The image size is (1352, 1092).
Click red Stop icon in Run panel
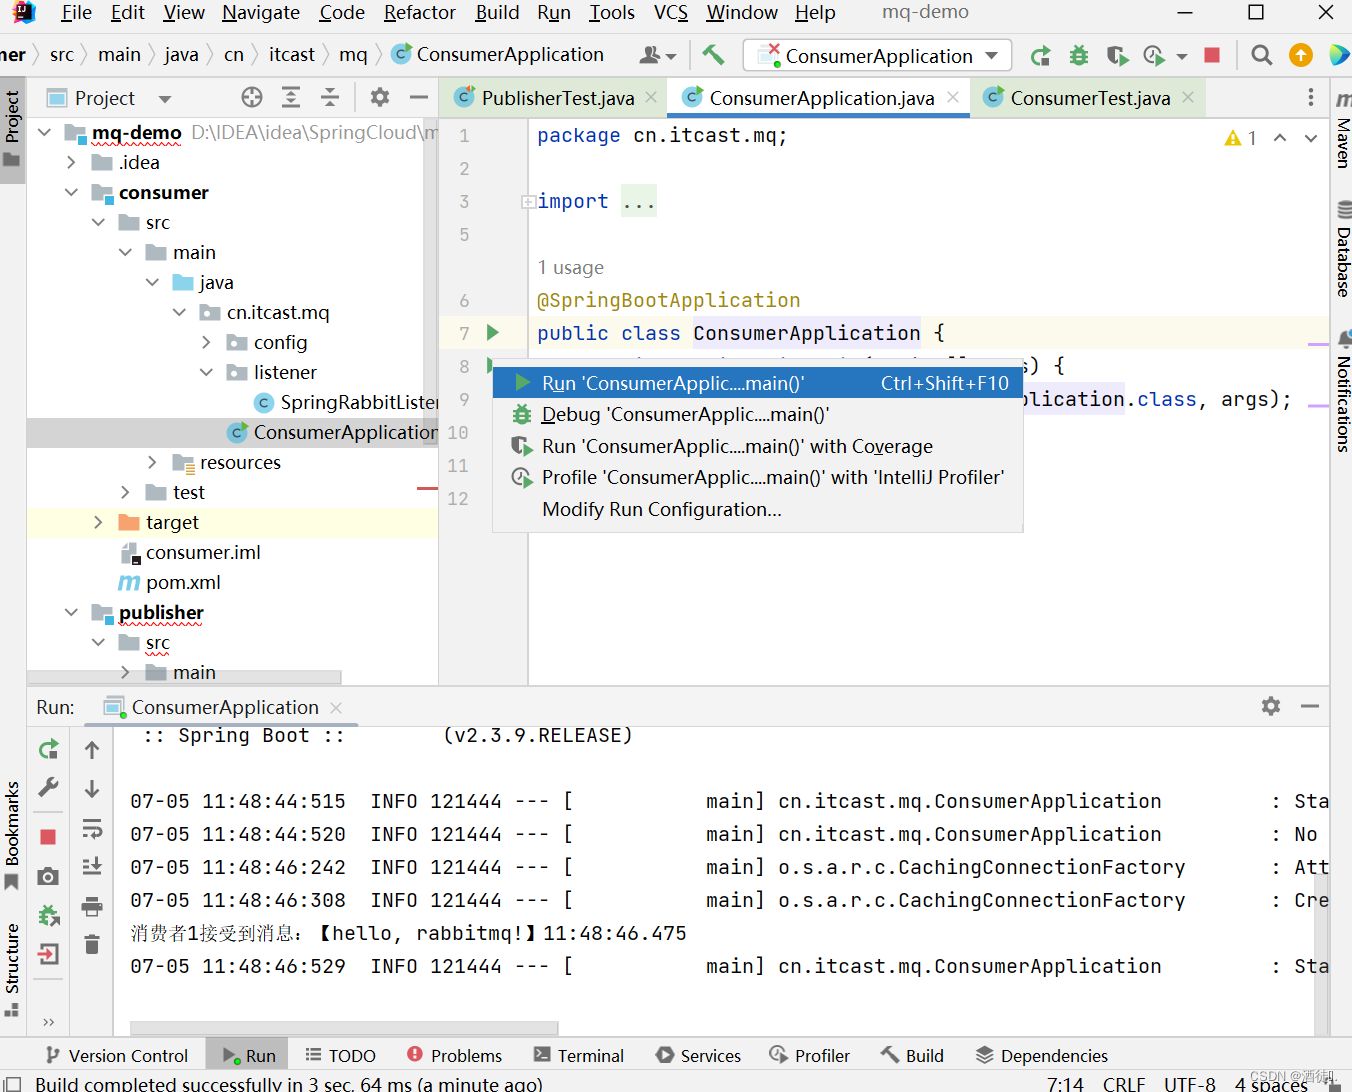click(48, 836)
